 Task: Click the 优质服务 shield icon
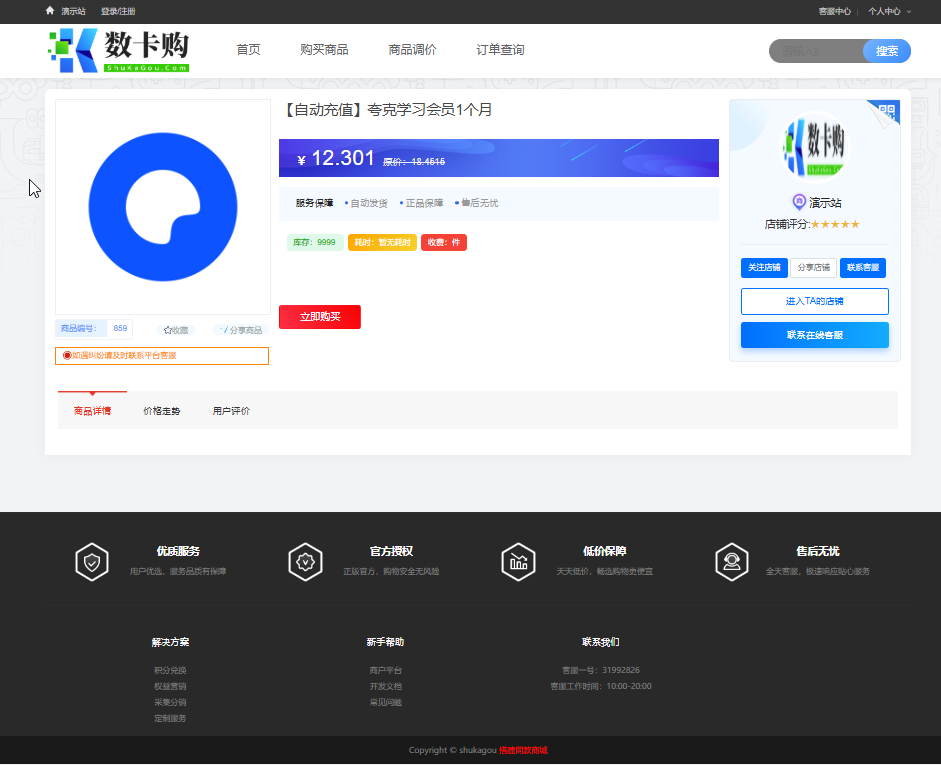tap(92, 562)
